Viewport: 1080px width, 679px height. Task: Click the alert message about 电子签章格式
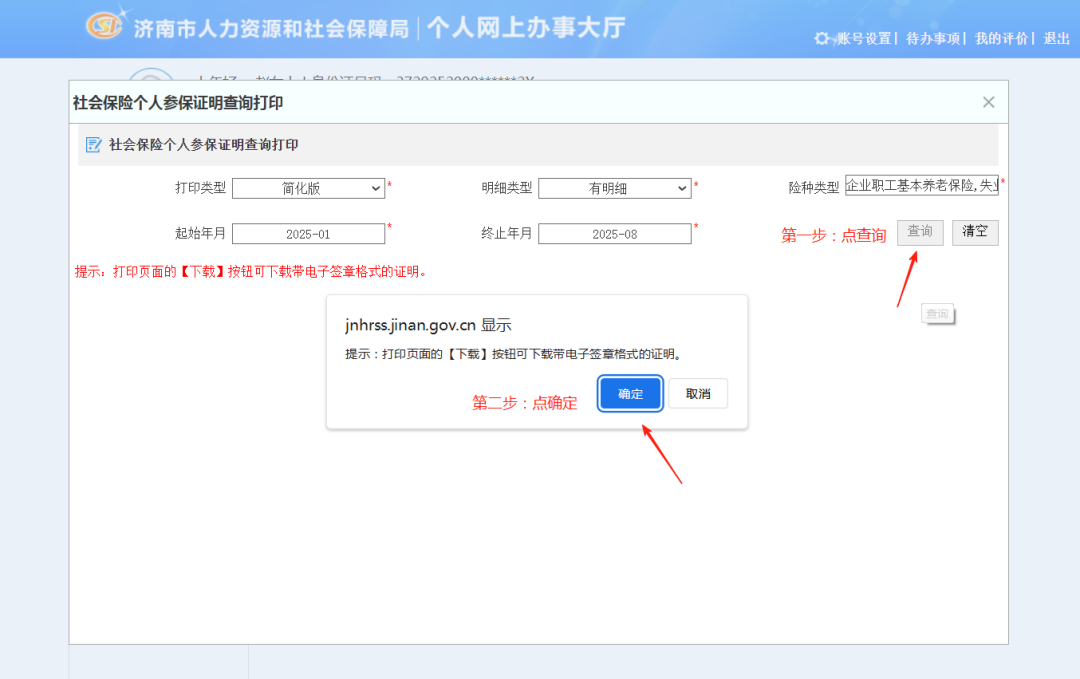515,354
